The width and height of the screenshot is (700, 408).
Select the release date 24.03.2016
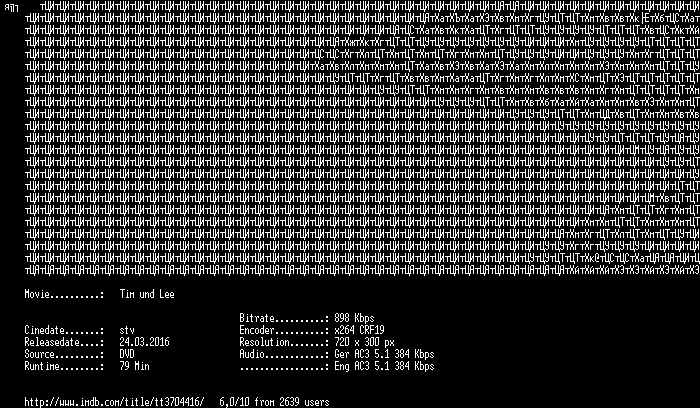pos(144,342)
